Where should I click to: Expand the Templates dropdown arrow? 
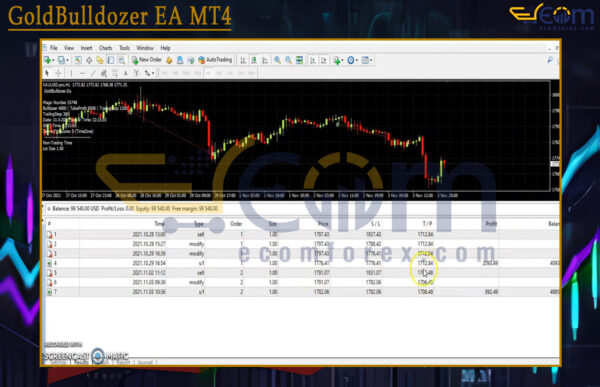(371, 60)
